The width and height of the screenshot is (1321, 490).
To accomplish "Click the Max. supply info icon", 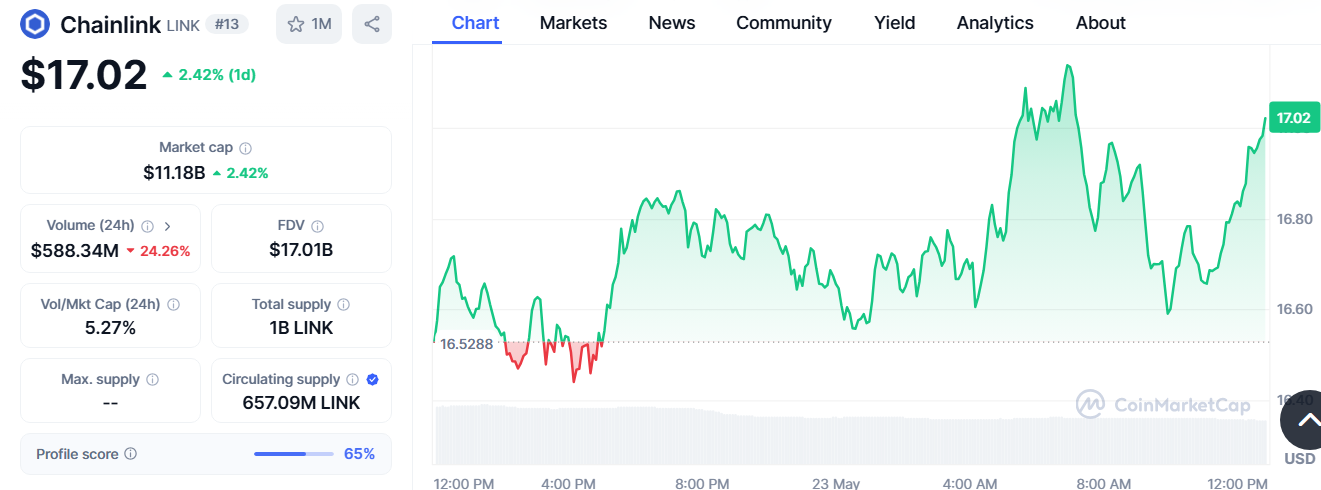I will (152, 380).
